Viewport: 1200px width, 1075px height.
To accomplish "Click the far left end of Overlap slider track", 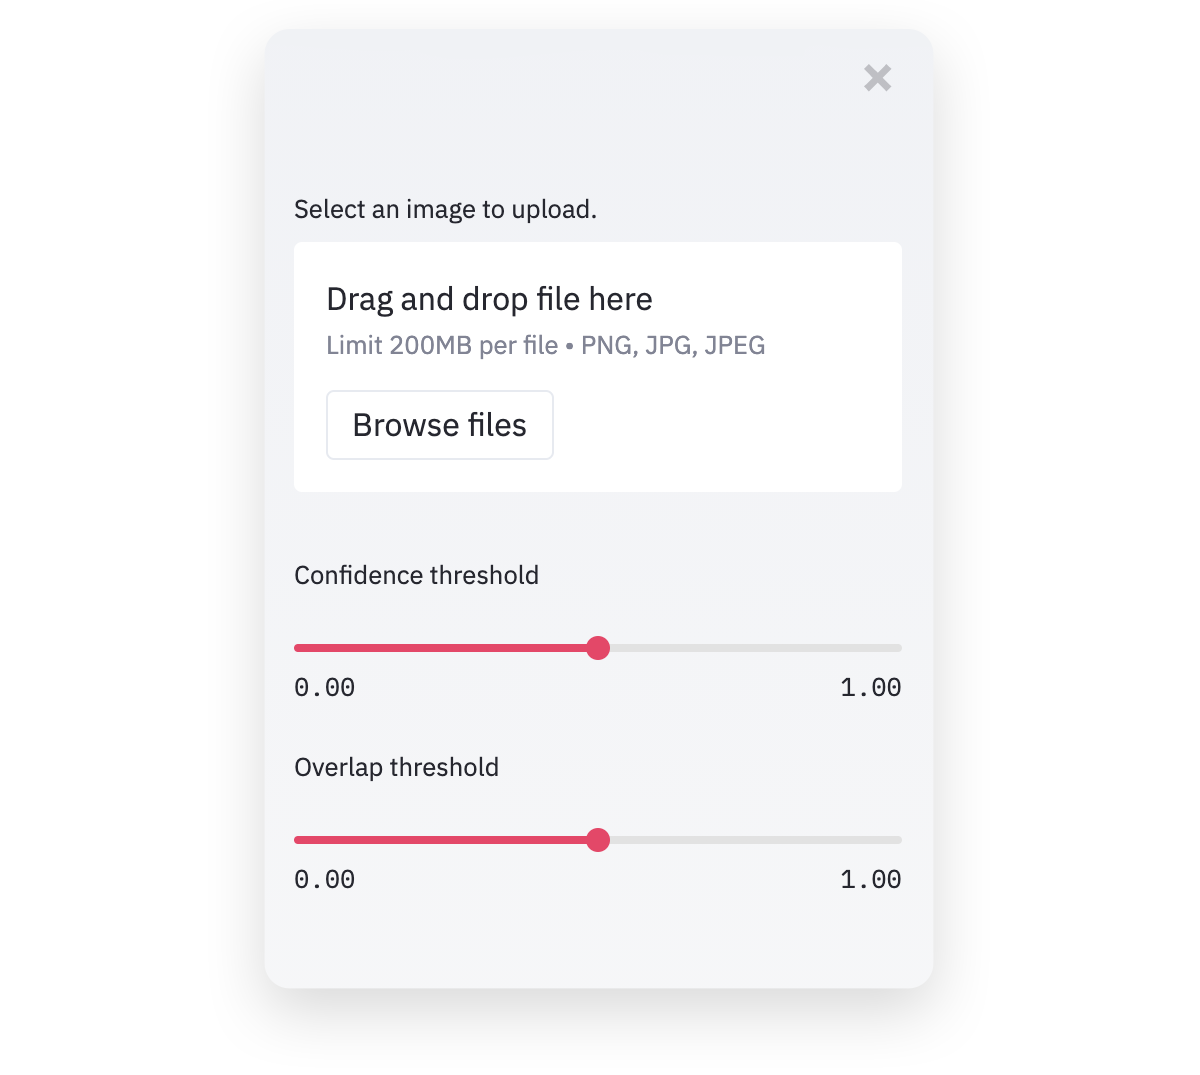I will [x=298, y=840].
